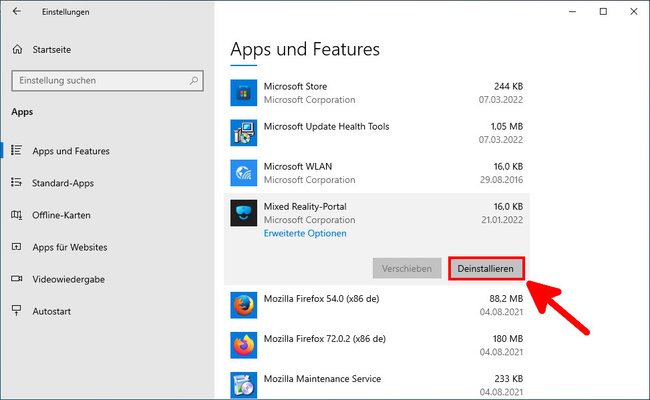The height and width of the screenshot is (400, 650).
Task: Select the Microsoft Store app icon
Action: (244, 93)
